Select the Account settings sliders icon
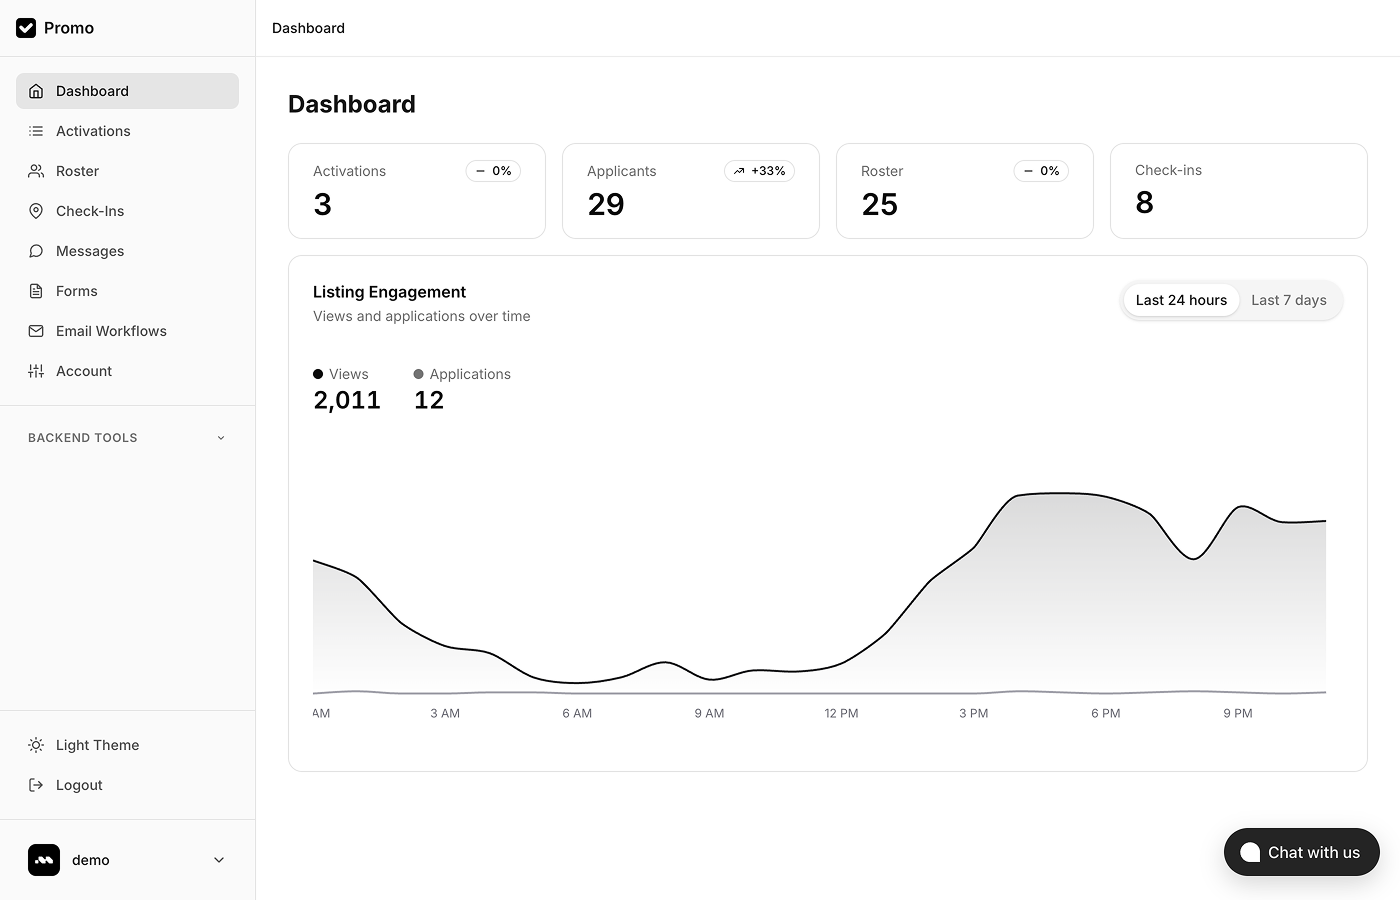Screen dimensions: 1400x900 36,371
